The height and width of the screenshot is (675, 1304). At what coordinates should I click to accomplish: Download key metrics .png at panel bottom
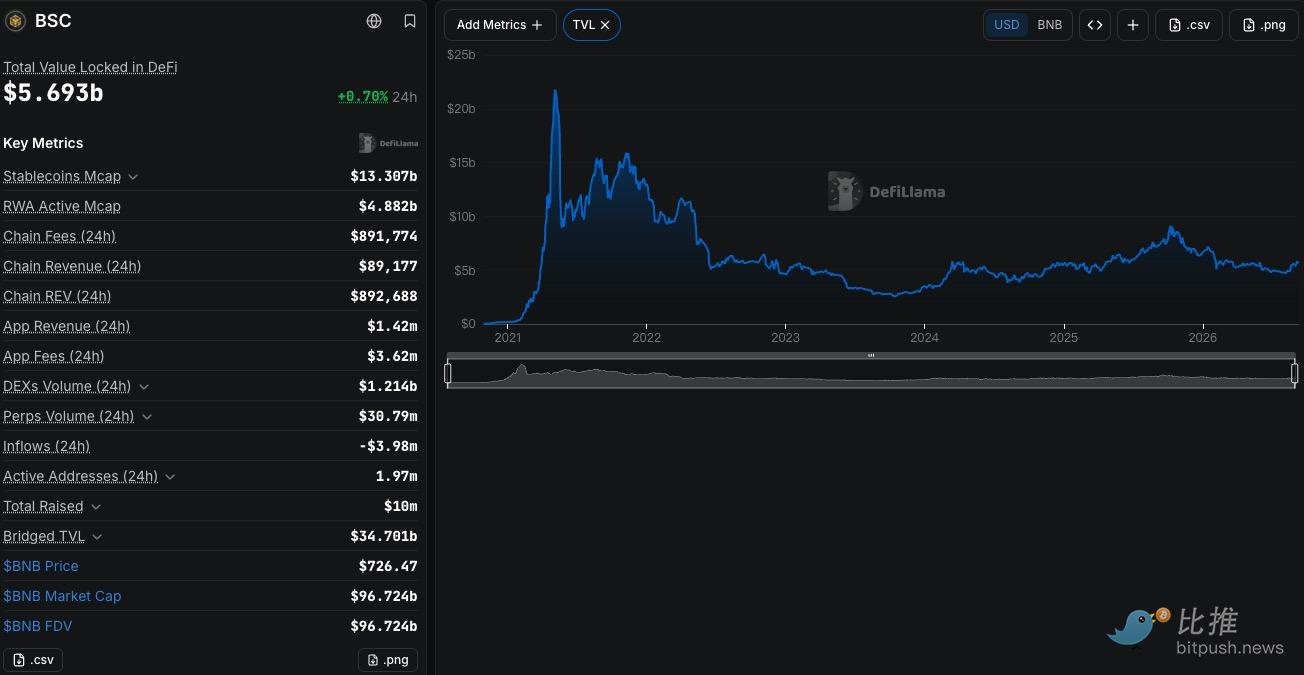pos(388,660)
